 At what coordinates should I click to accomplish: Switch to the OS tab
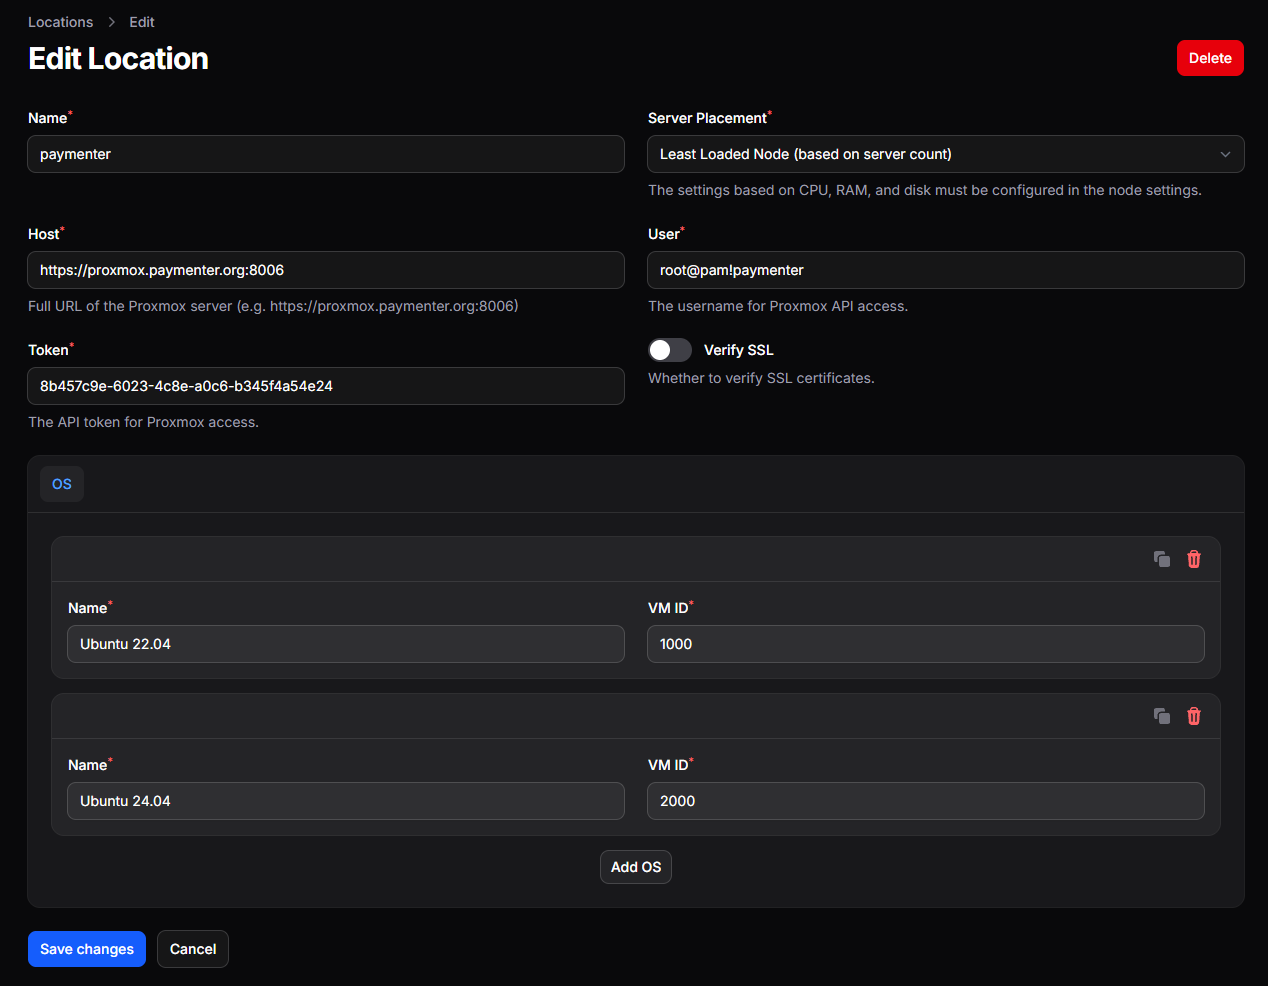[x=62, y=484]
